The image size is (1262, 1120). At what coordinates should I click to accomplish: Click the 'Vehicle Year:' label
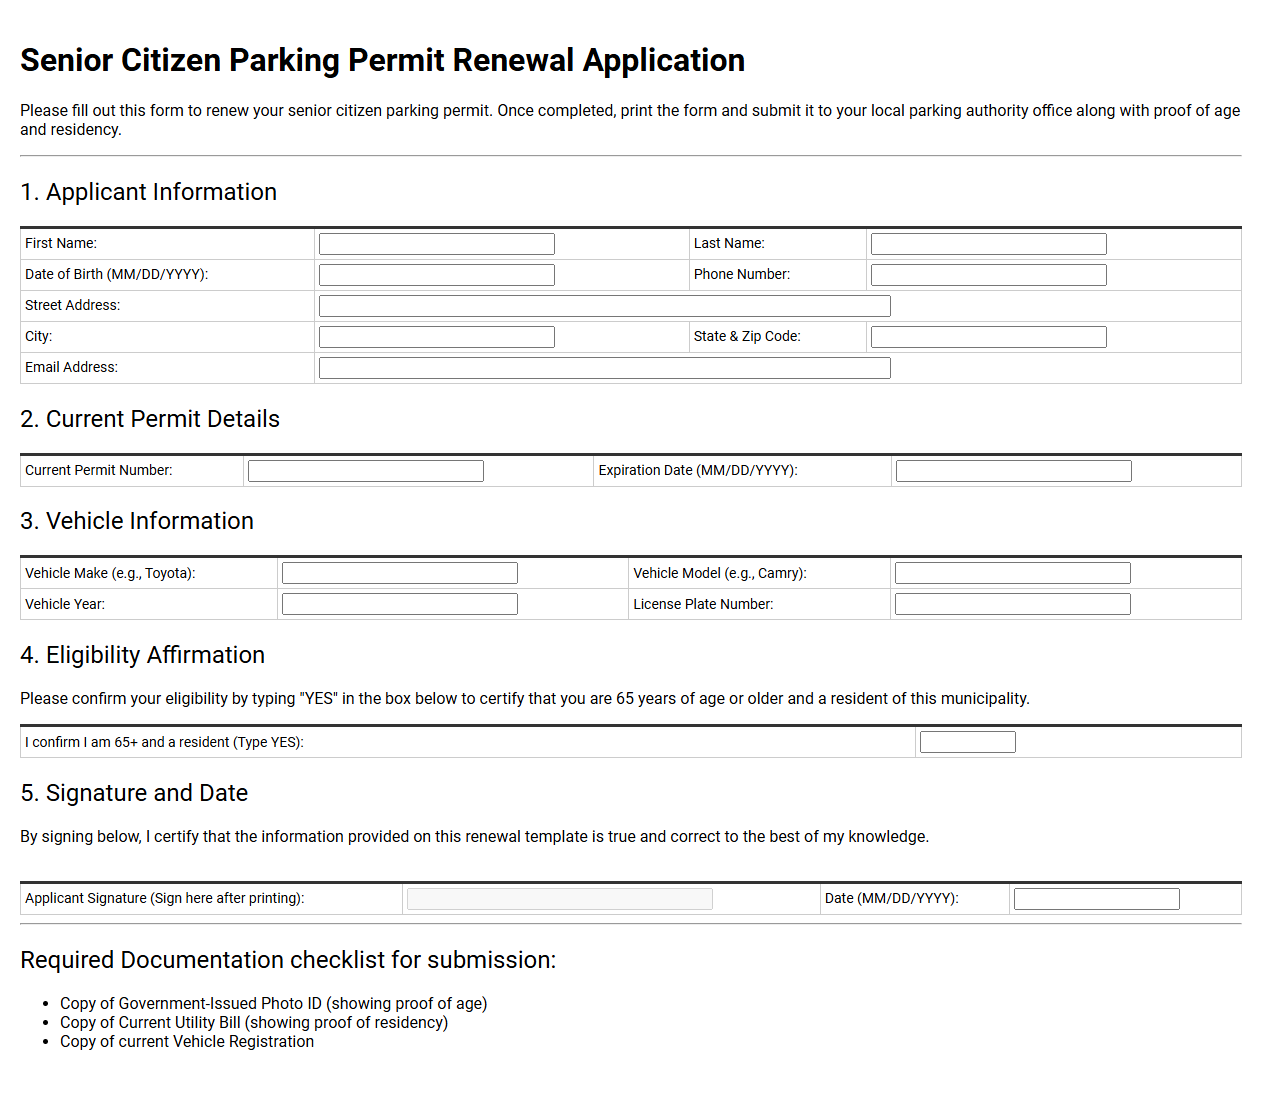click(65, 604)
